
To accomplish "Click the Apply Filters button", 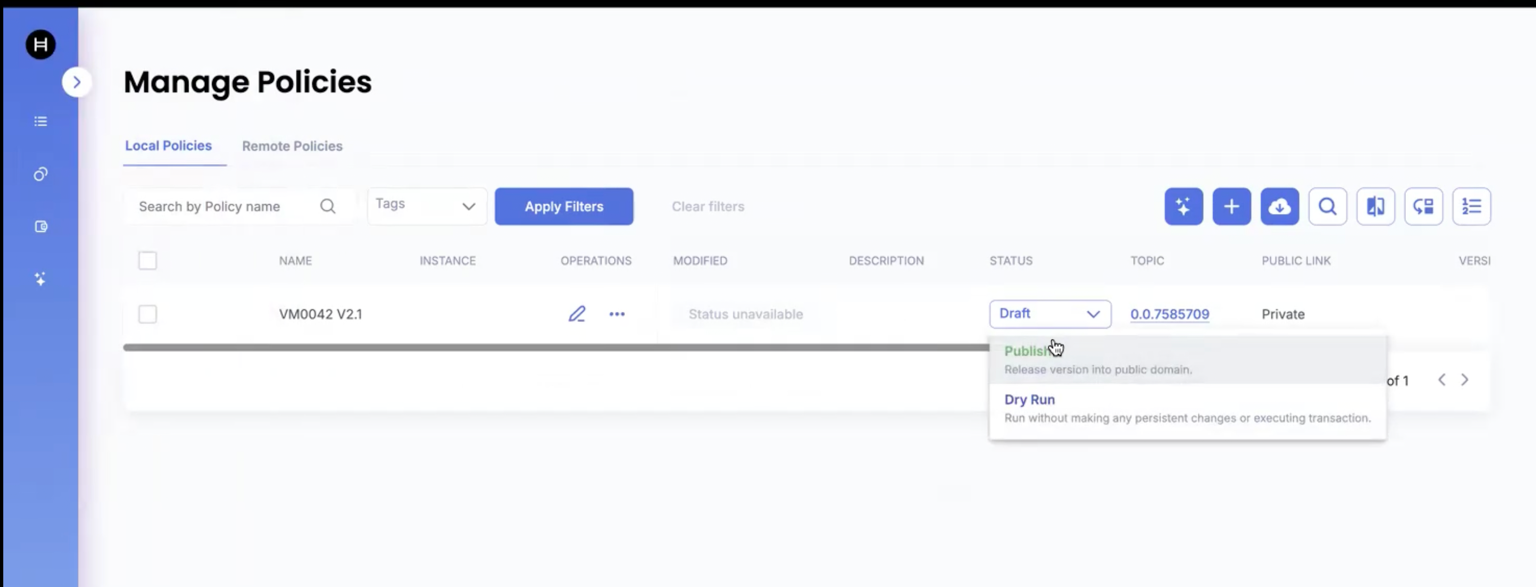I will tap(564, 207).
